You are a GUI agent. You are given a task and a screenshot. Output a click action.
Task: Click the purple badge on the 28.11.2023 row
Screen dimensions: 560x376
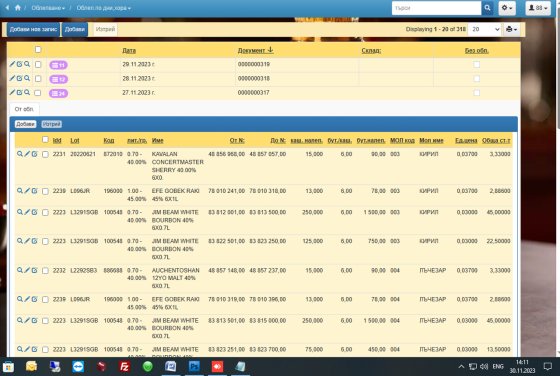58,79
